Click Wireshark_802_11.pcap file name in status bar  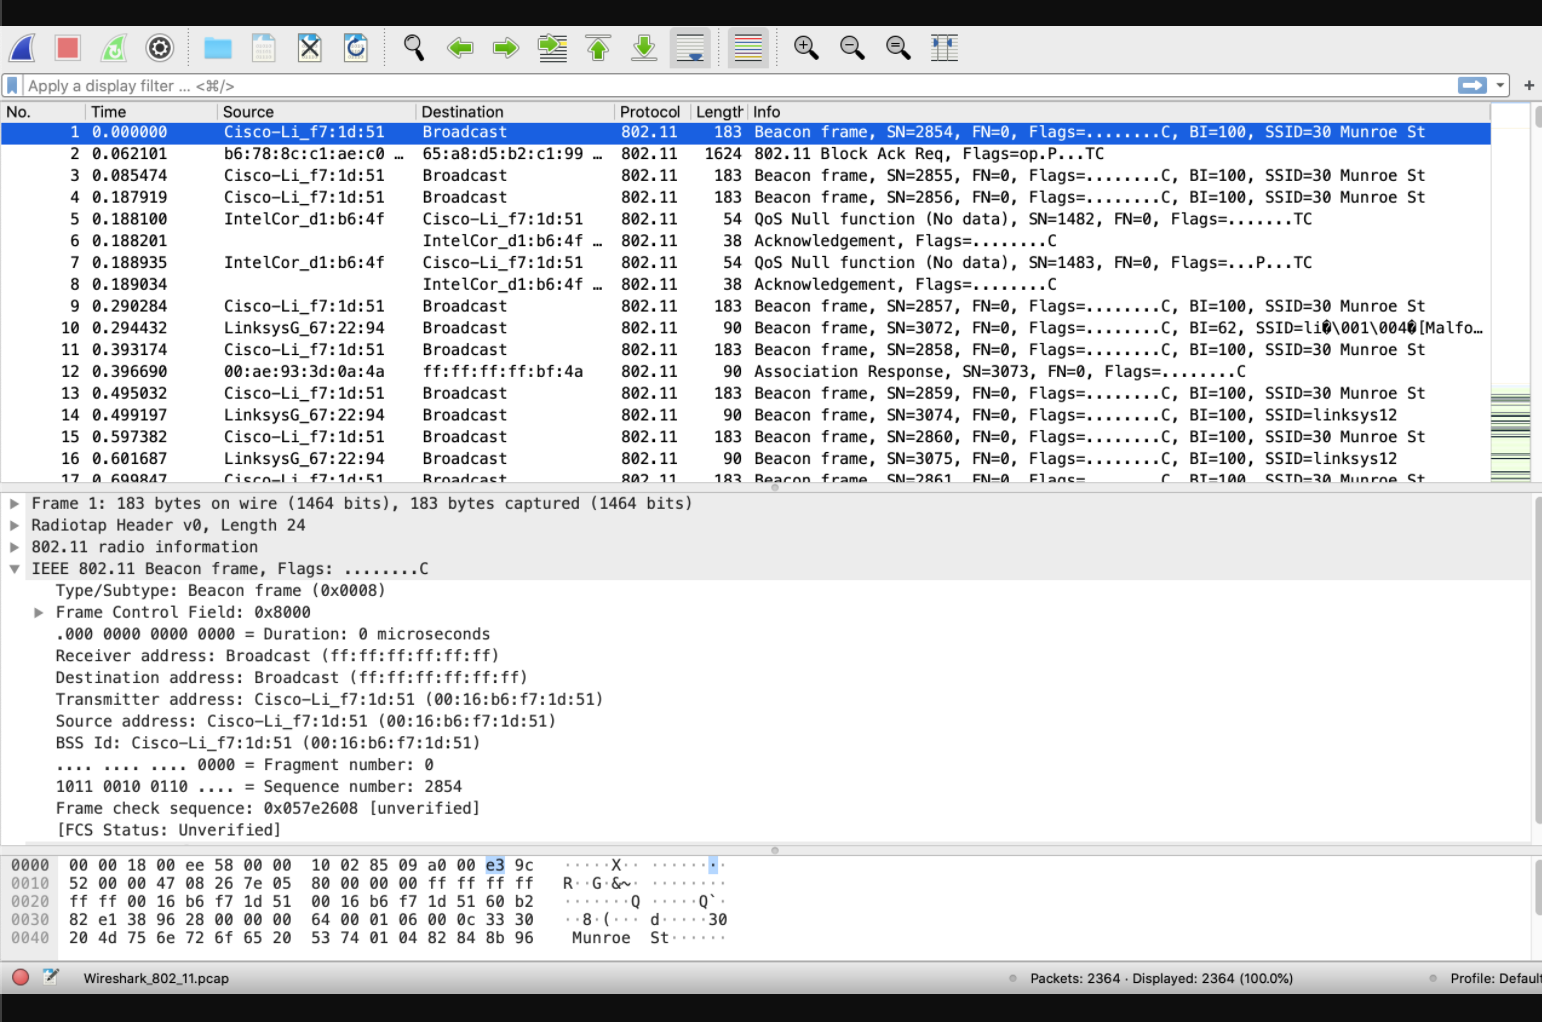[156, 978]
